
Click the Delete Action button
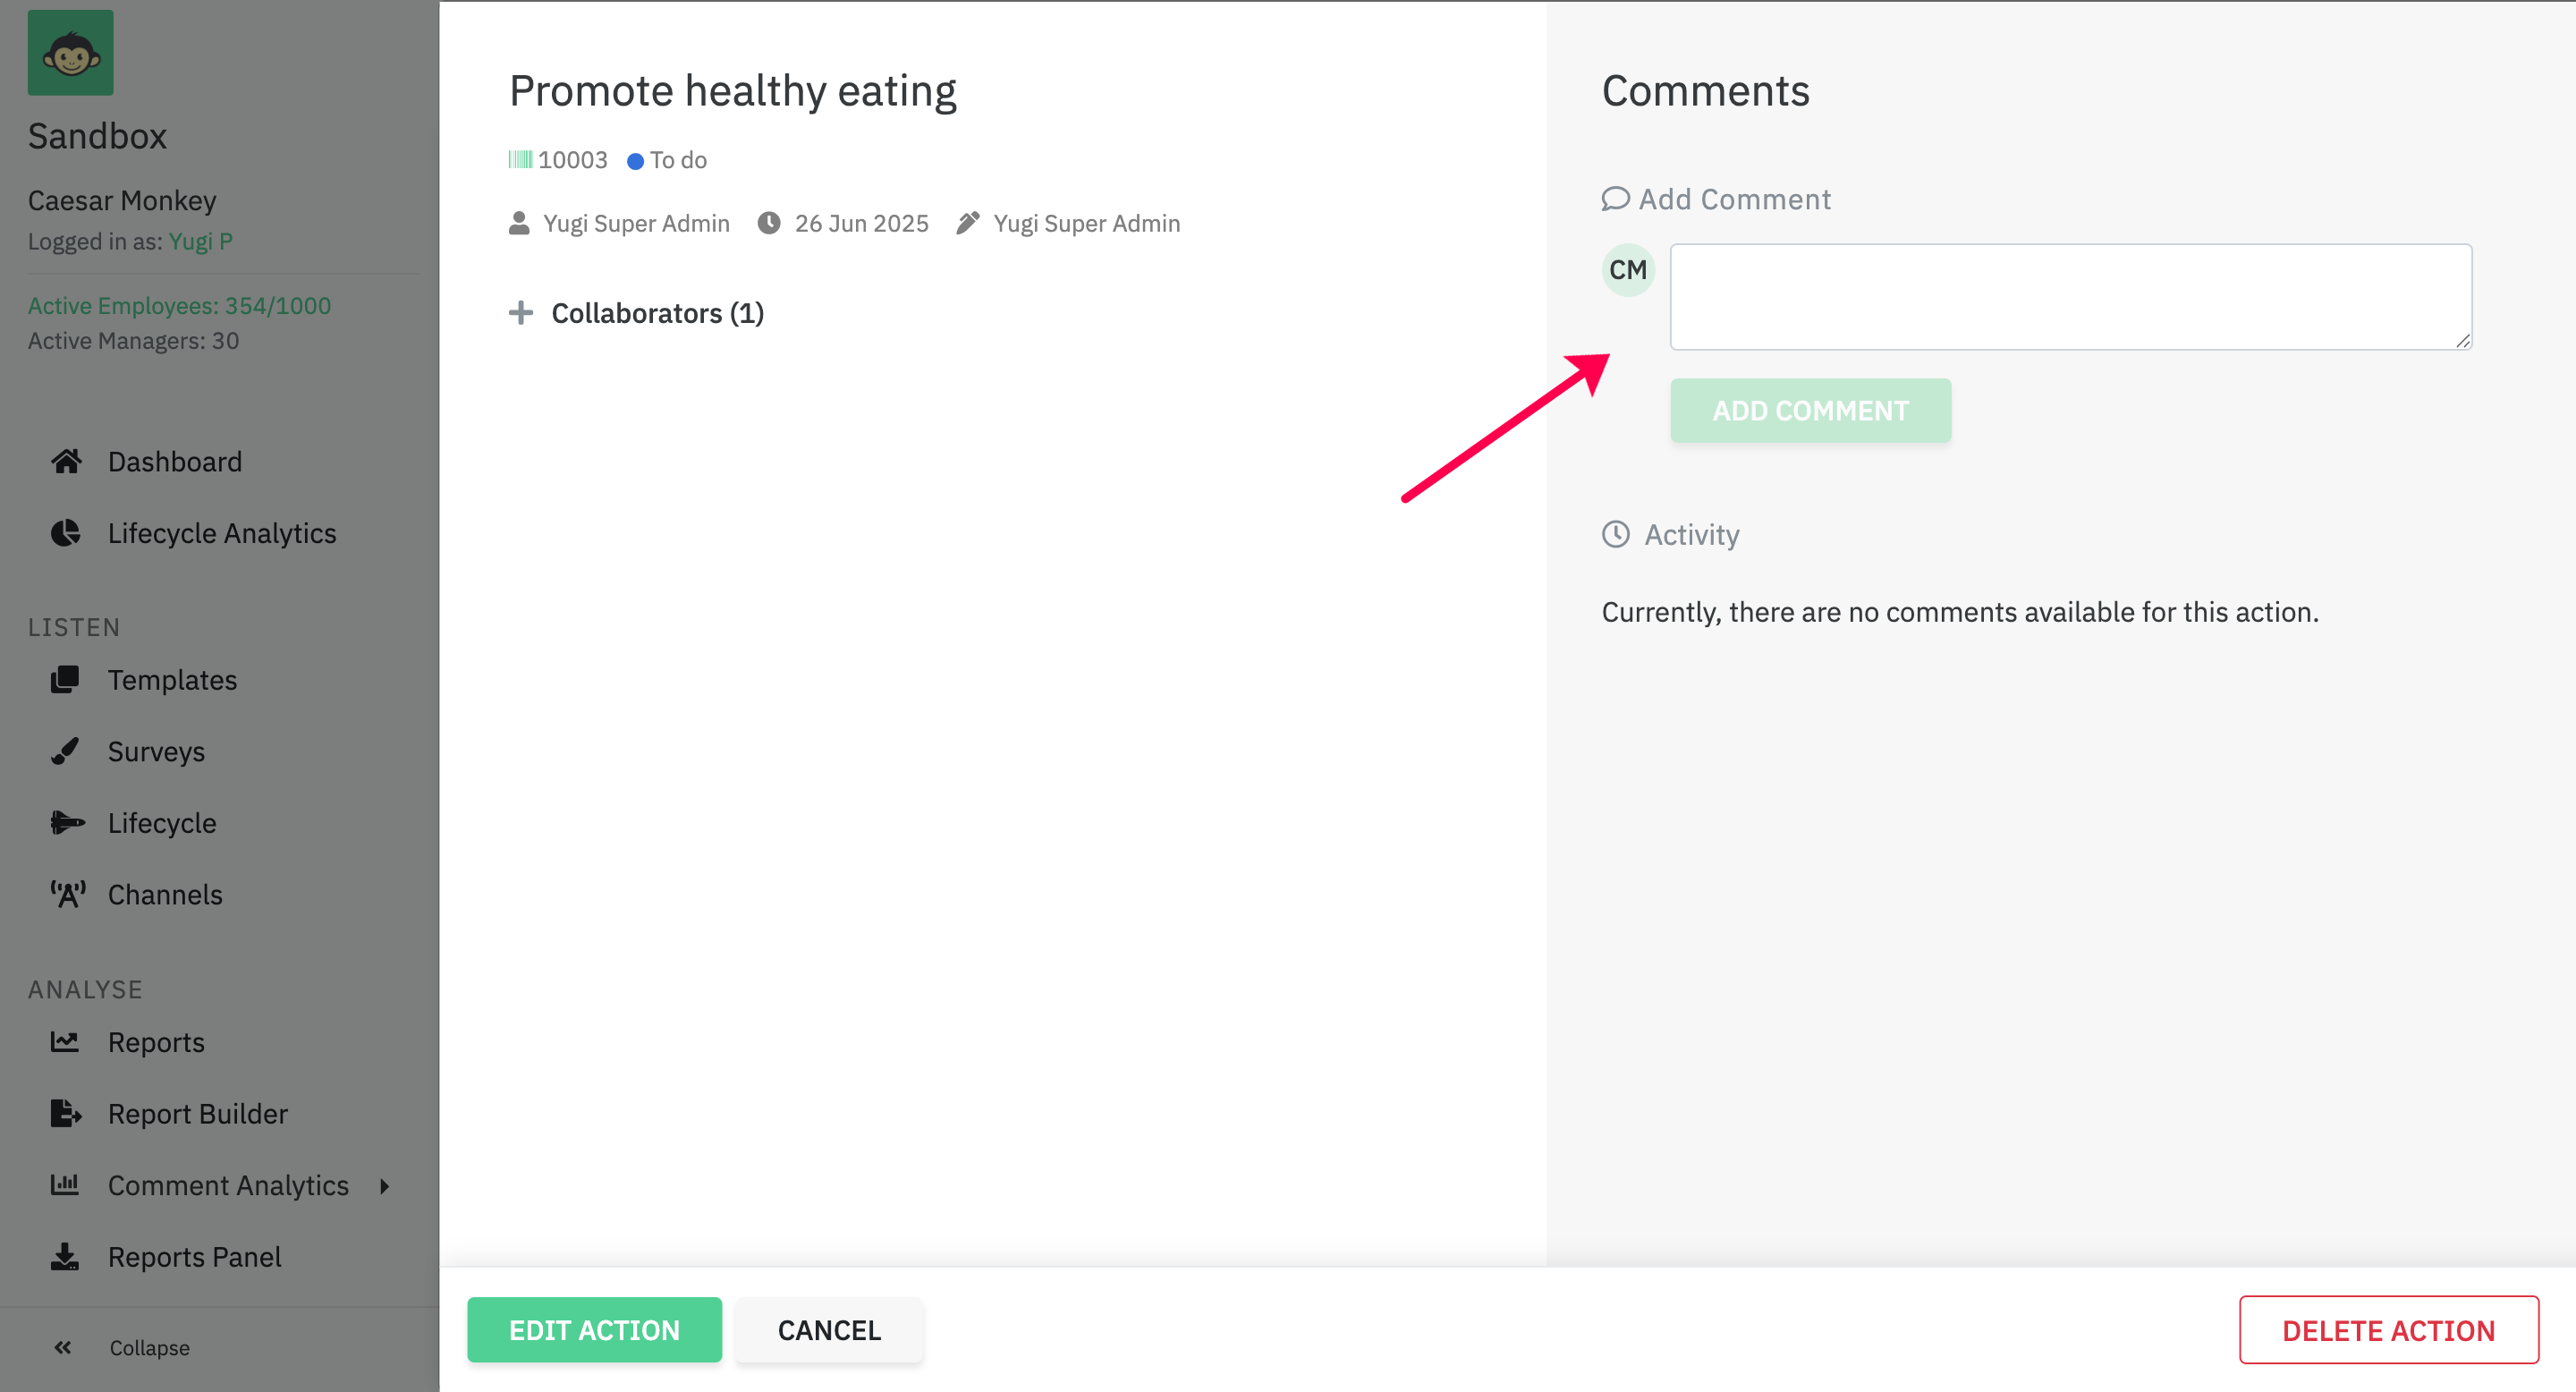click(2388, 1330)
